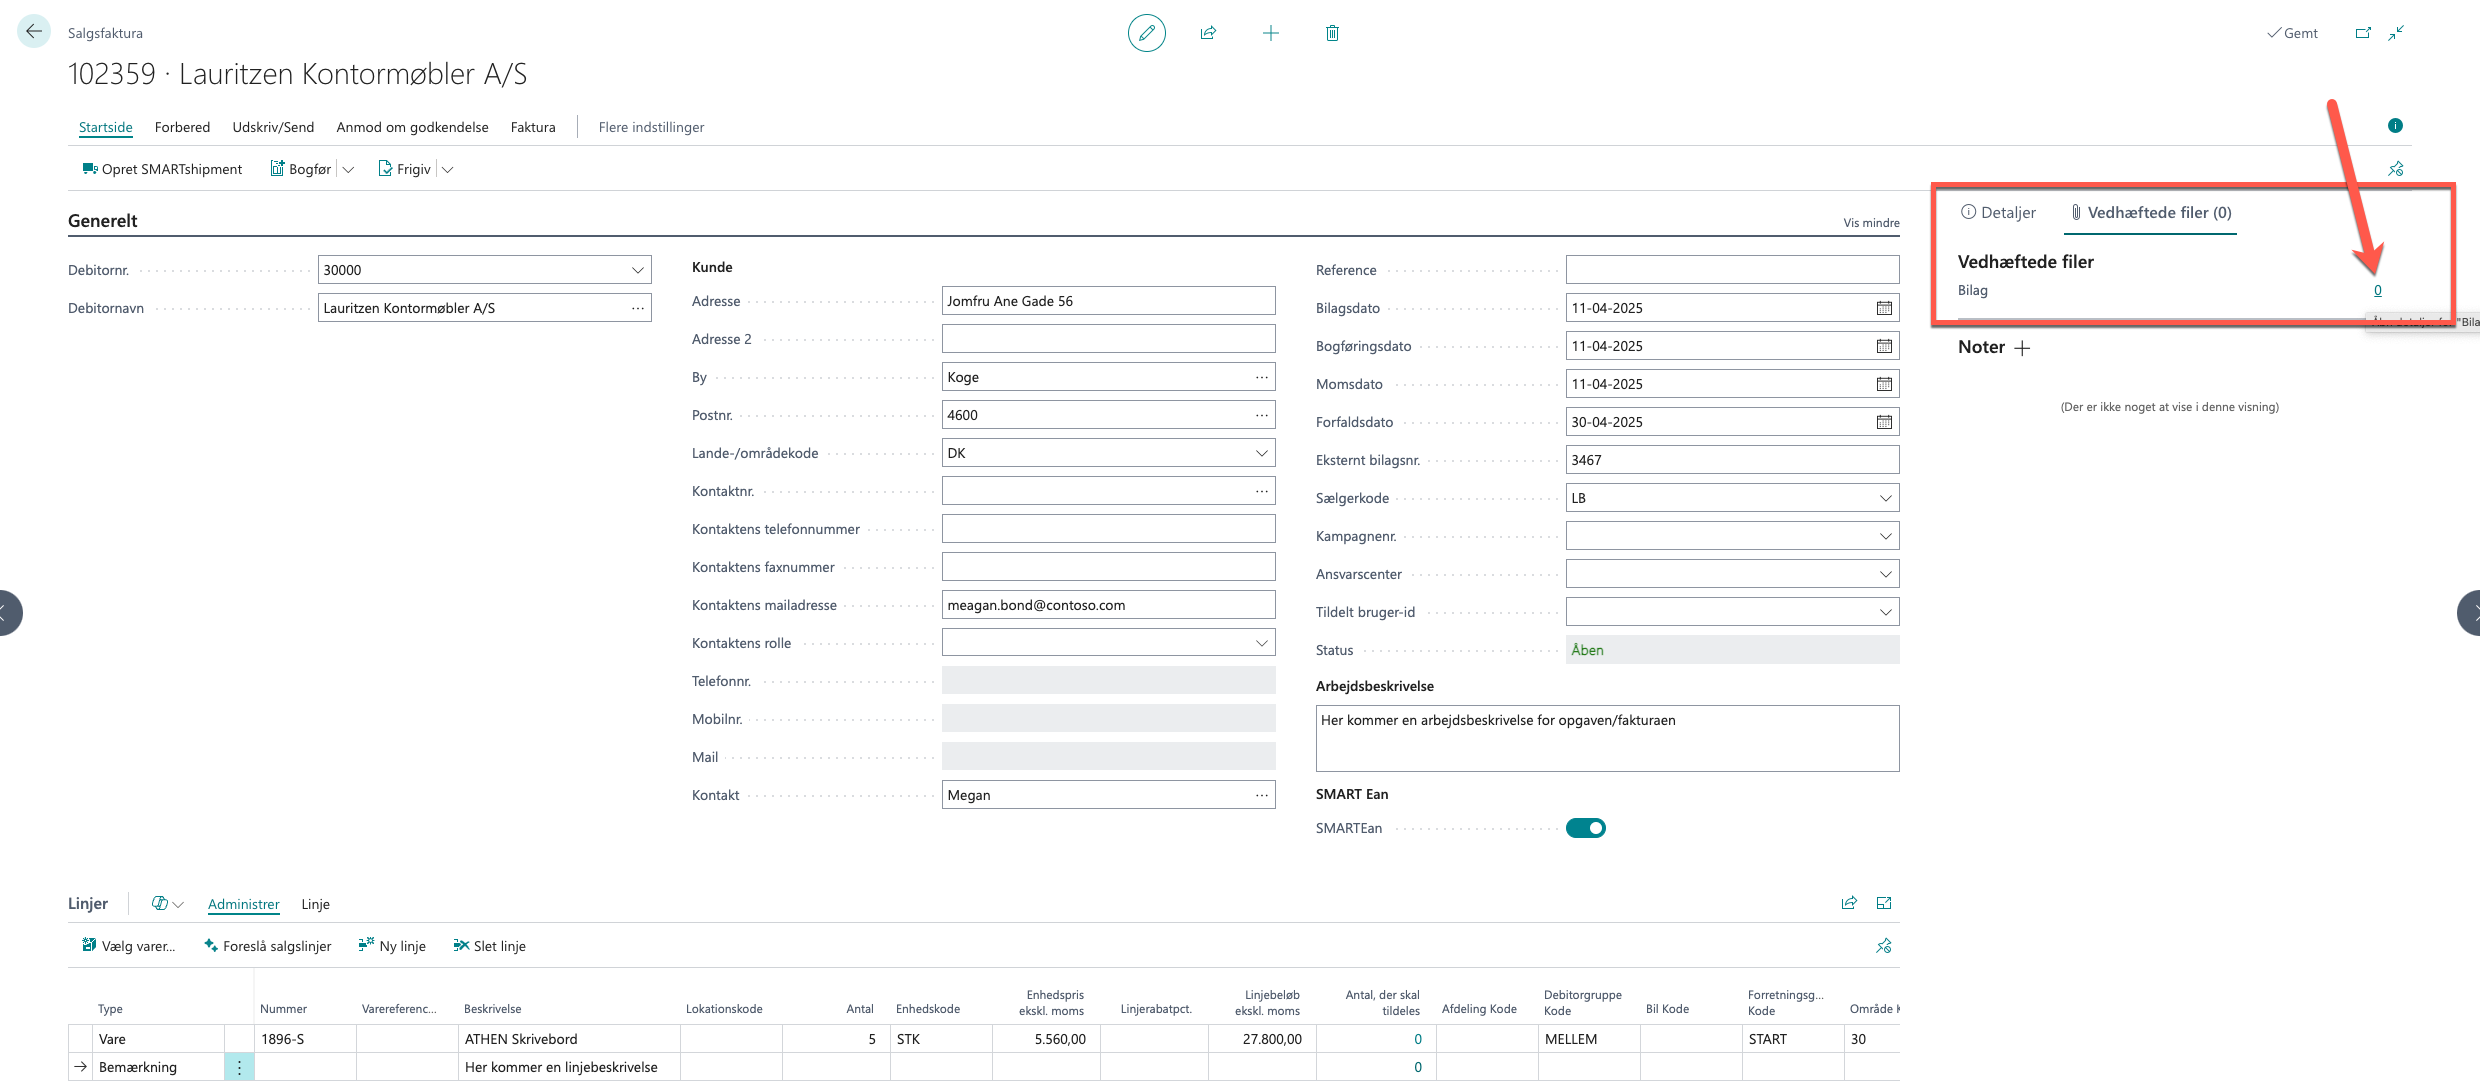Expand the Sælgerkode dropdown
The width and height of the screenshot is (2480, 1081).
1885,498
